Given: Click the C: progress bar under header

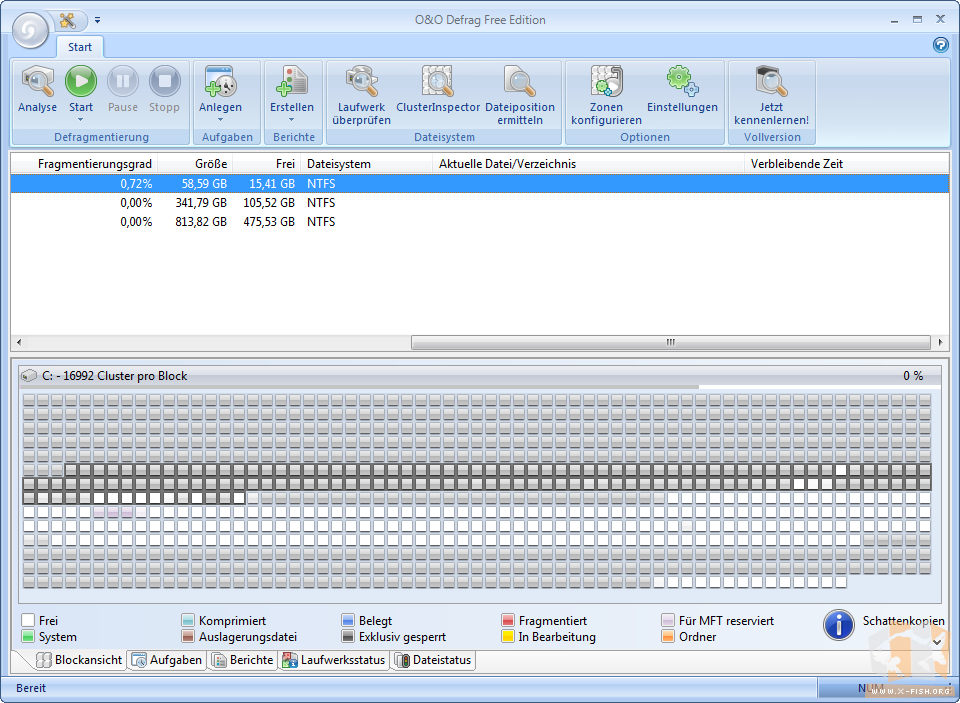Looking at the screenshot, I should coord(480,387).
